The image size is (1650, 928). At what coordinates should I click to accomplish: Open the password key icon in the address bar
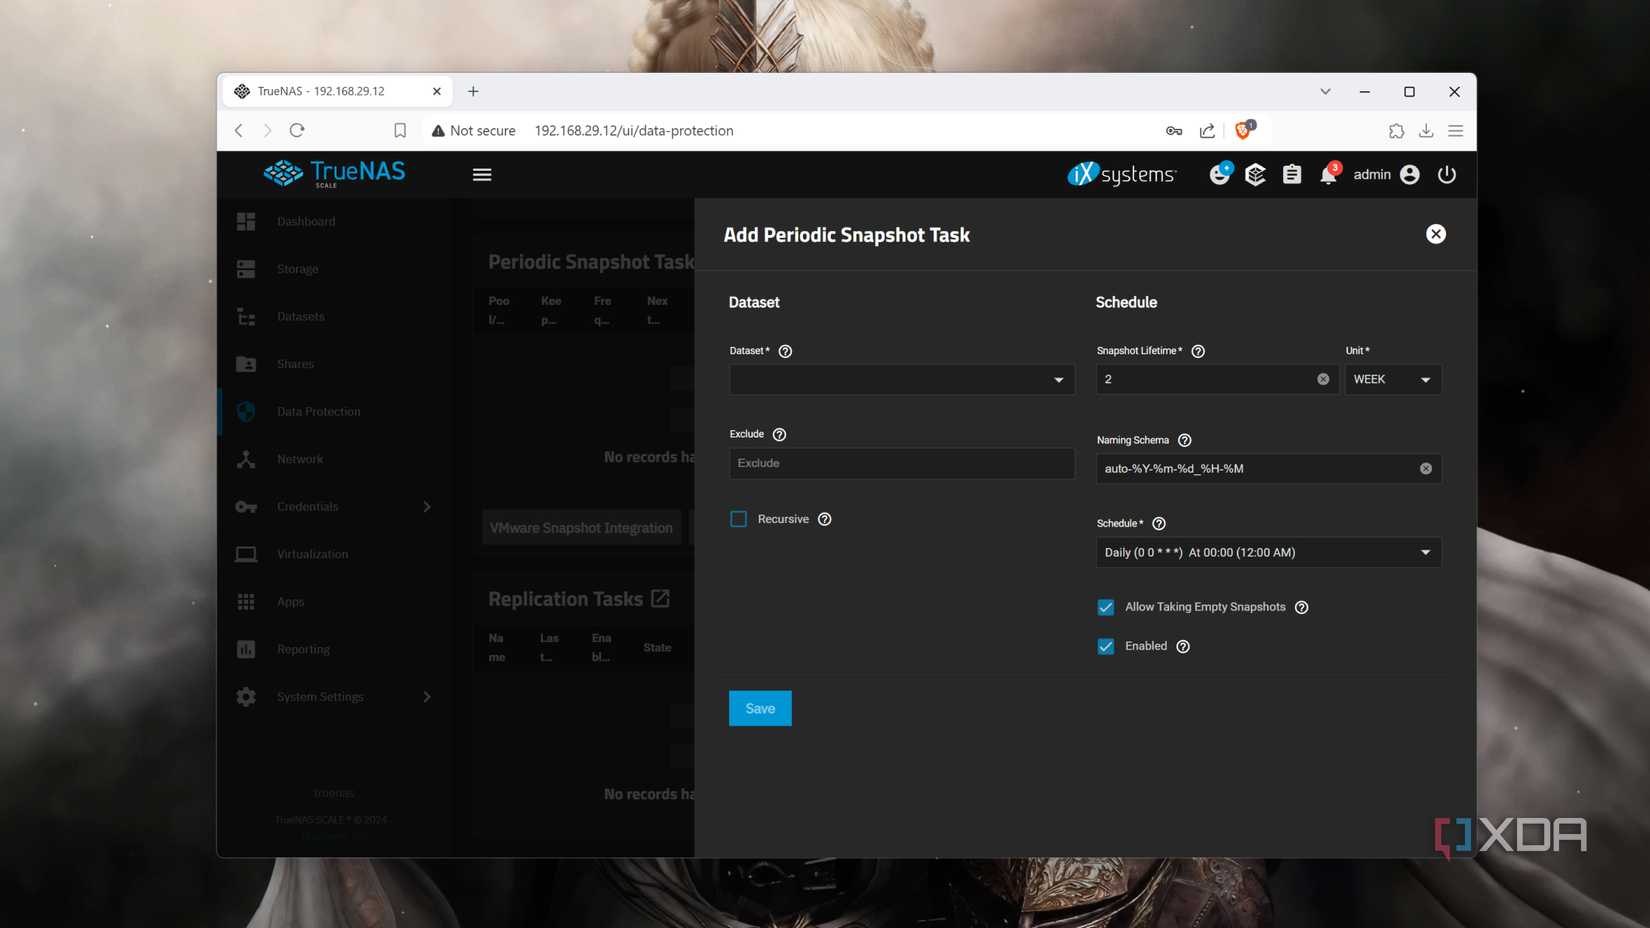coord(1174,131)
